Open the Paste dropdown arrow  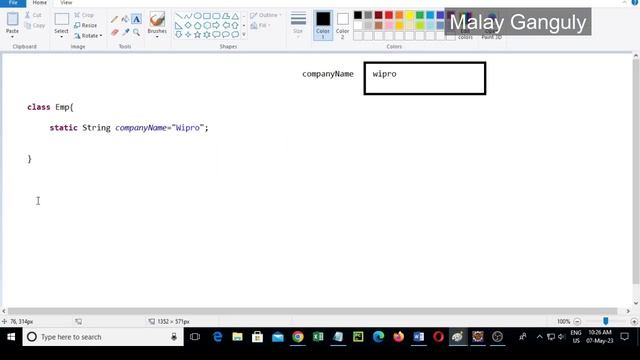pos(12,37)
